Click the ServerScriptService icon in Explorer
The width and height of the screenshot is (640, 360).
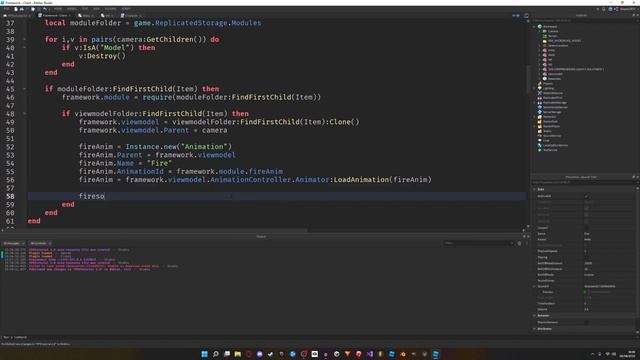coord(540,107)
